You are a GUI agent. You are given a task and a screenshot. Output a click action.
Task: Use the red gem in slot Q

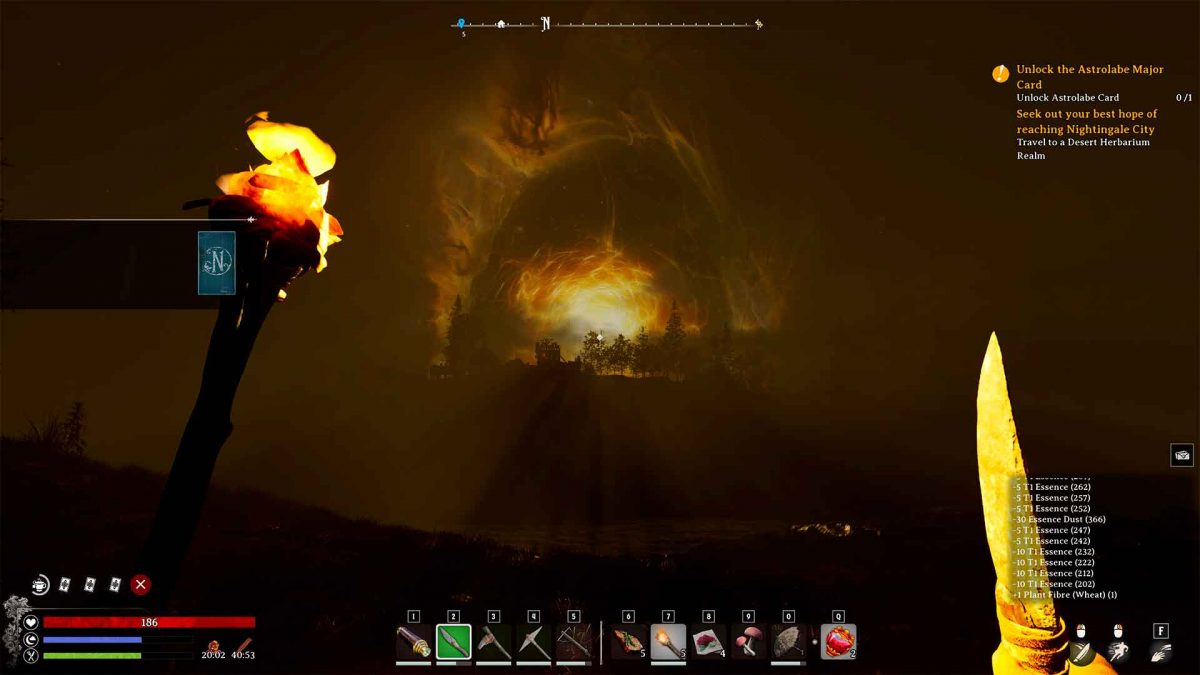pos(838,642)
